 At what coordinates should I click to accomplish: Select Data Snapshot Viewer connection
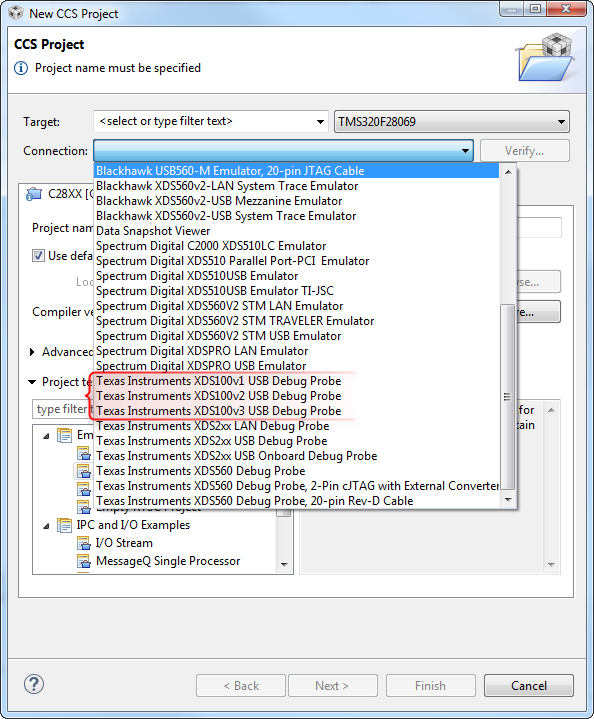(296, 231)
